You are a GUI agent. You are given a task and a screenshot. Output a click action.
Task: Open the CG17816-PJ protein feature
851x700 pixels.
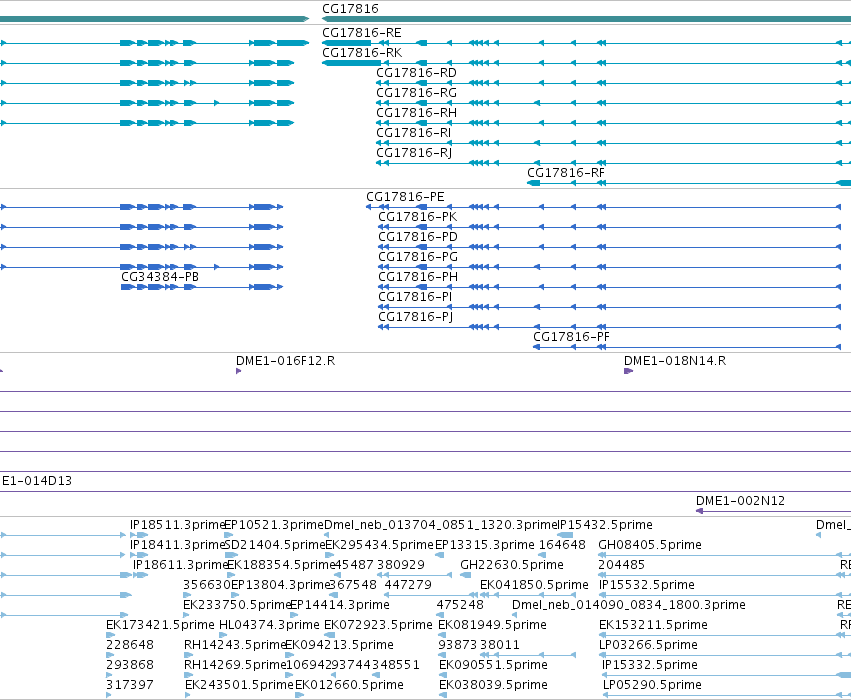click(416, 317)
